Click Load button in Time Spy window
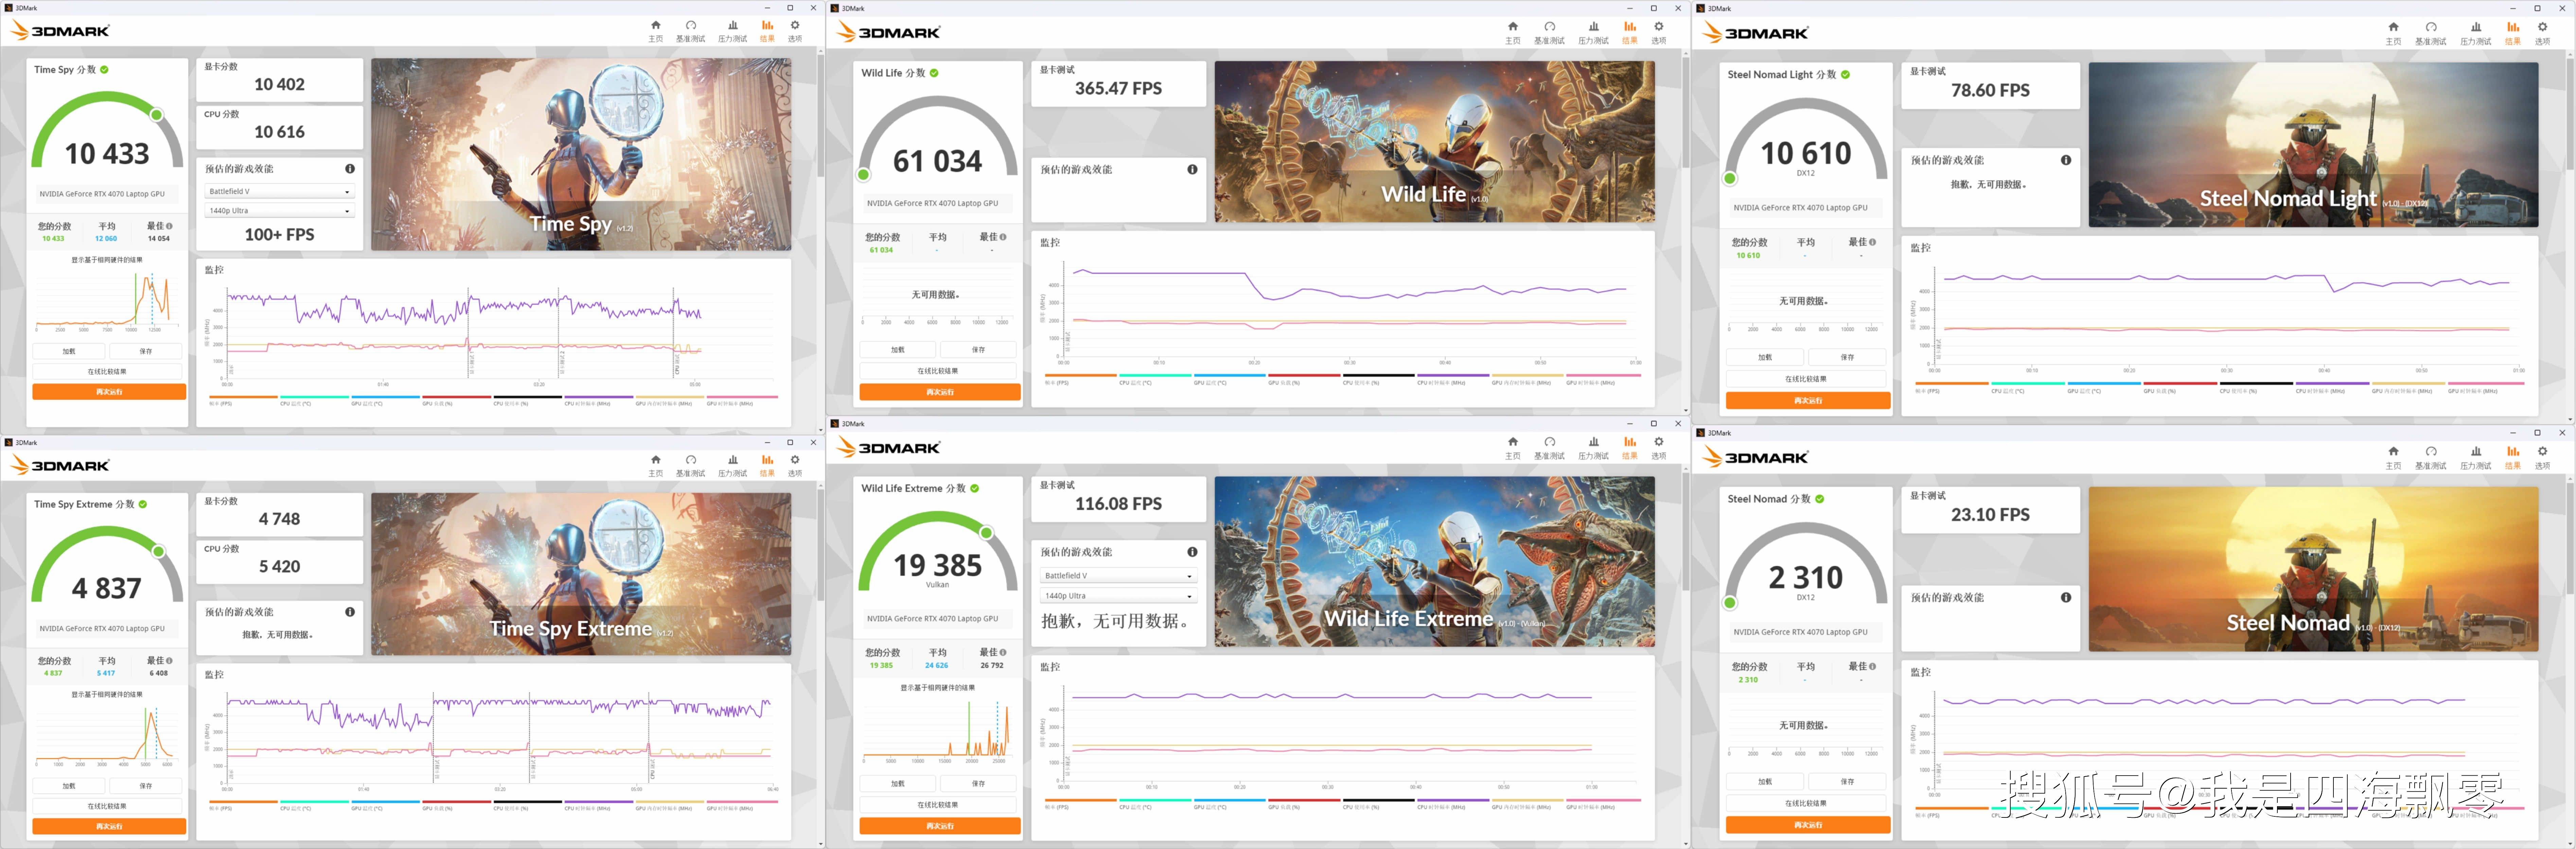The image size is (2576, 849). 69,351
